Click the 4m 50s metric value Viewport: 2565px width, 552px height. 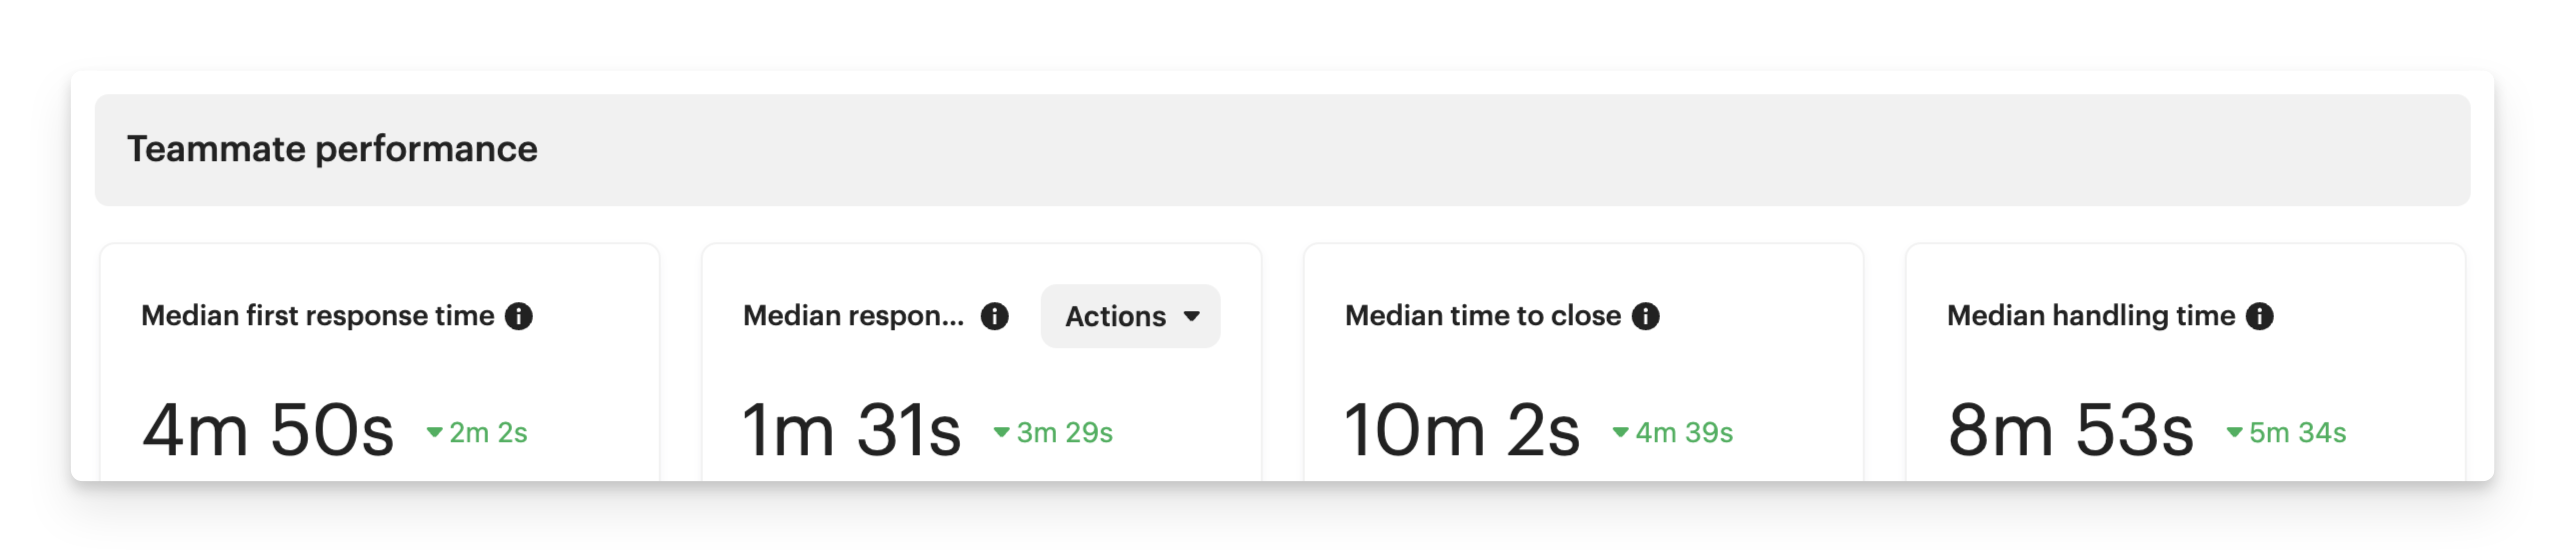[x=268, y=431]
